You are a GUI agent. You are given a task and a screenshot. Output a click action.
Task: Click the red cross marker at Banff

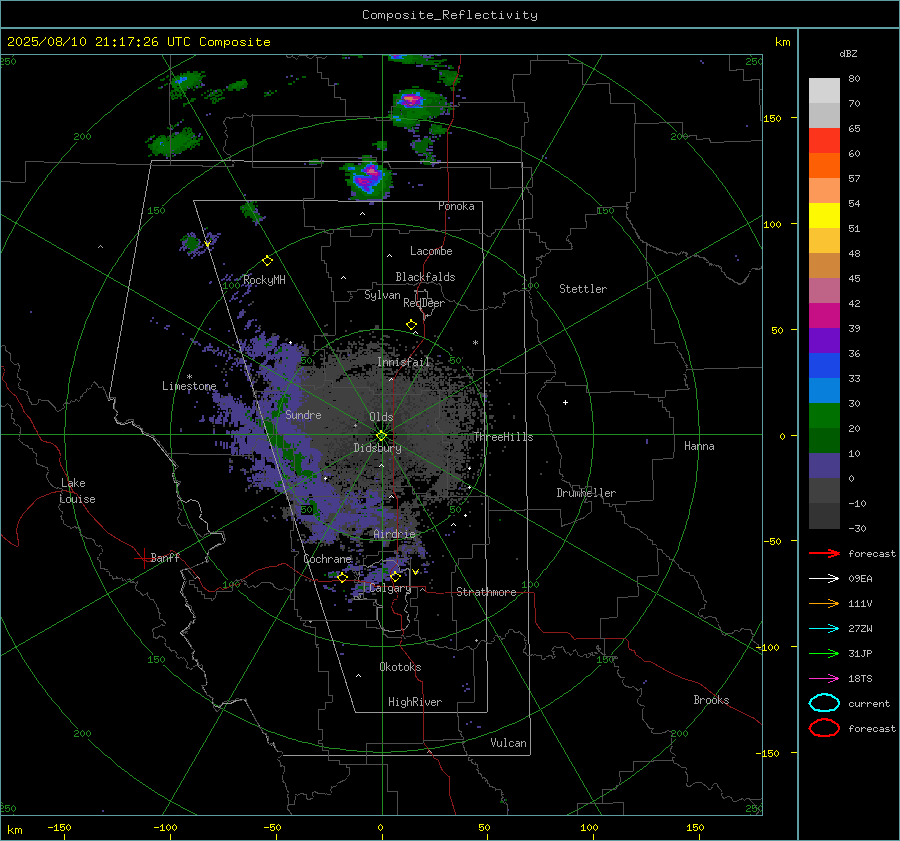pos(143,558)
